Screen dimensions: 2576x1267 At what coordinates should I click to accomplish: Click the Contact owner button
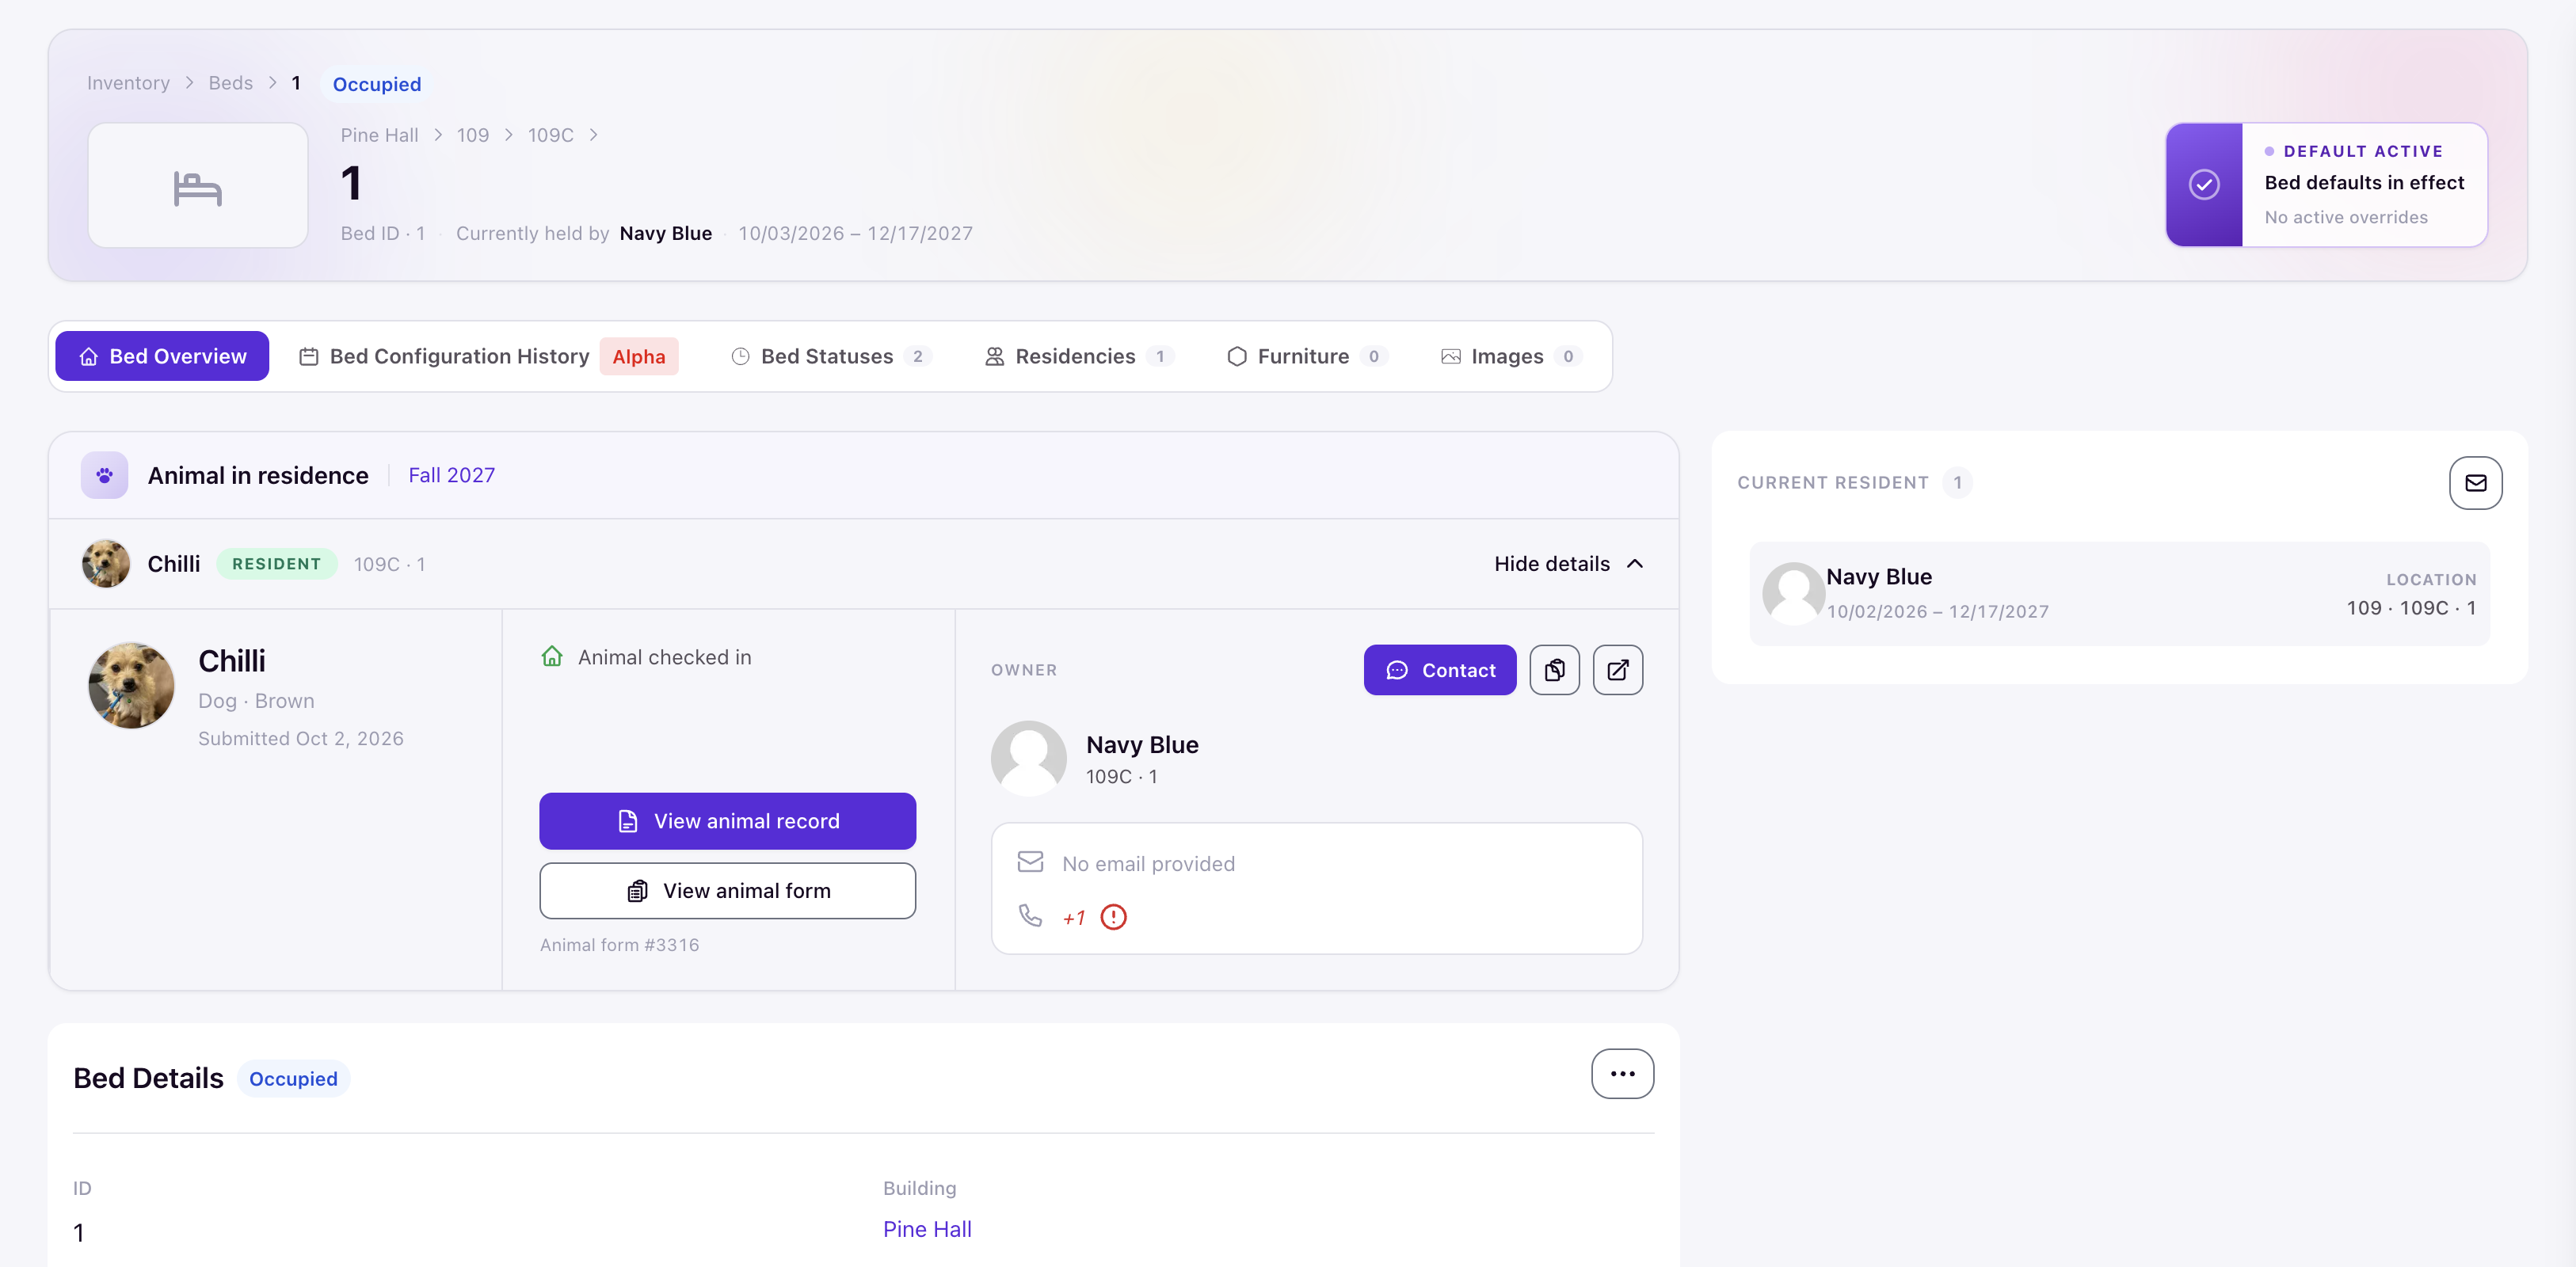1439,670
